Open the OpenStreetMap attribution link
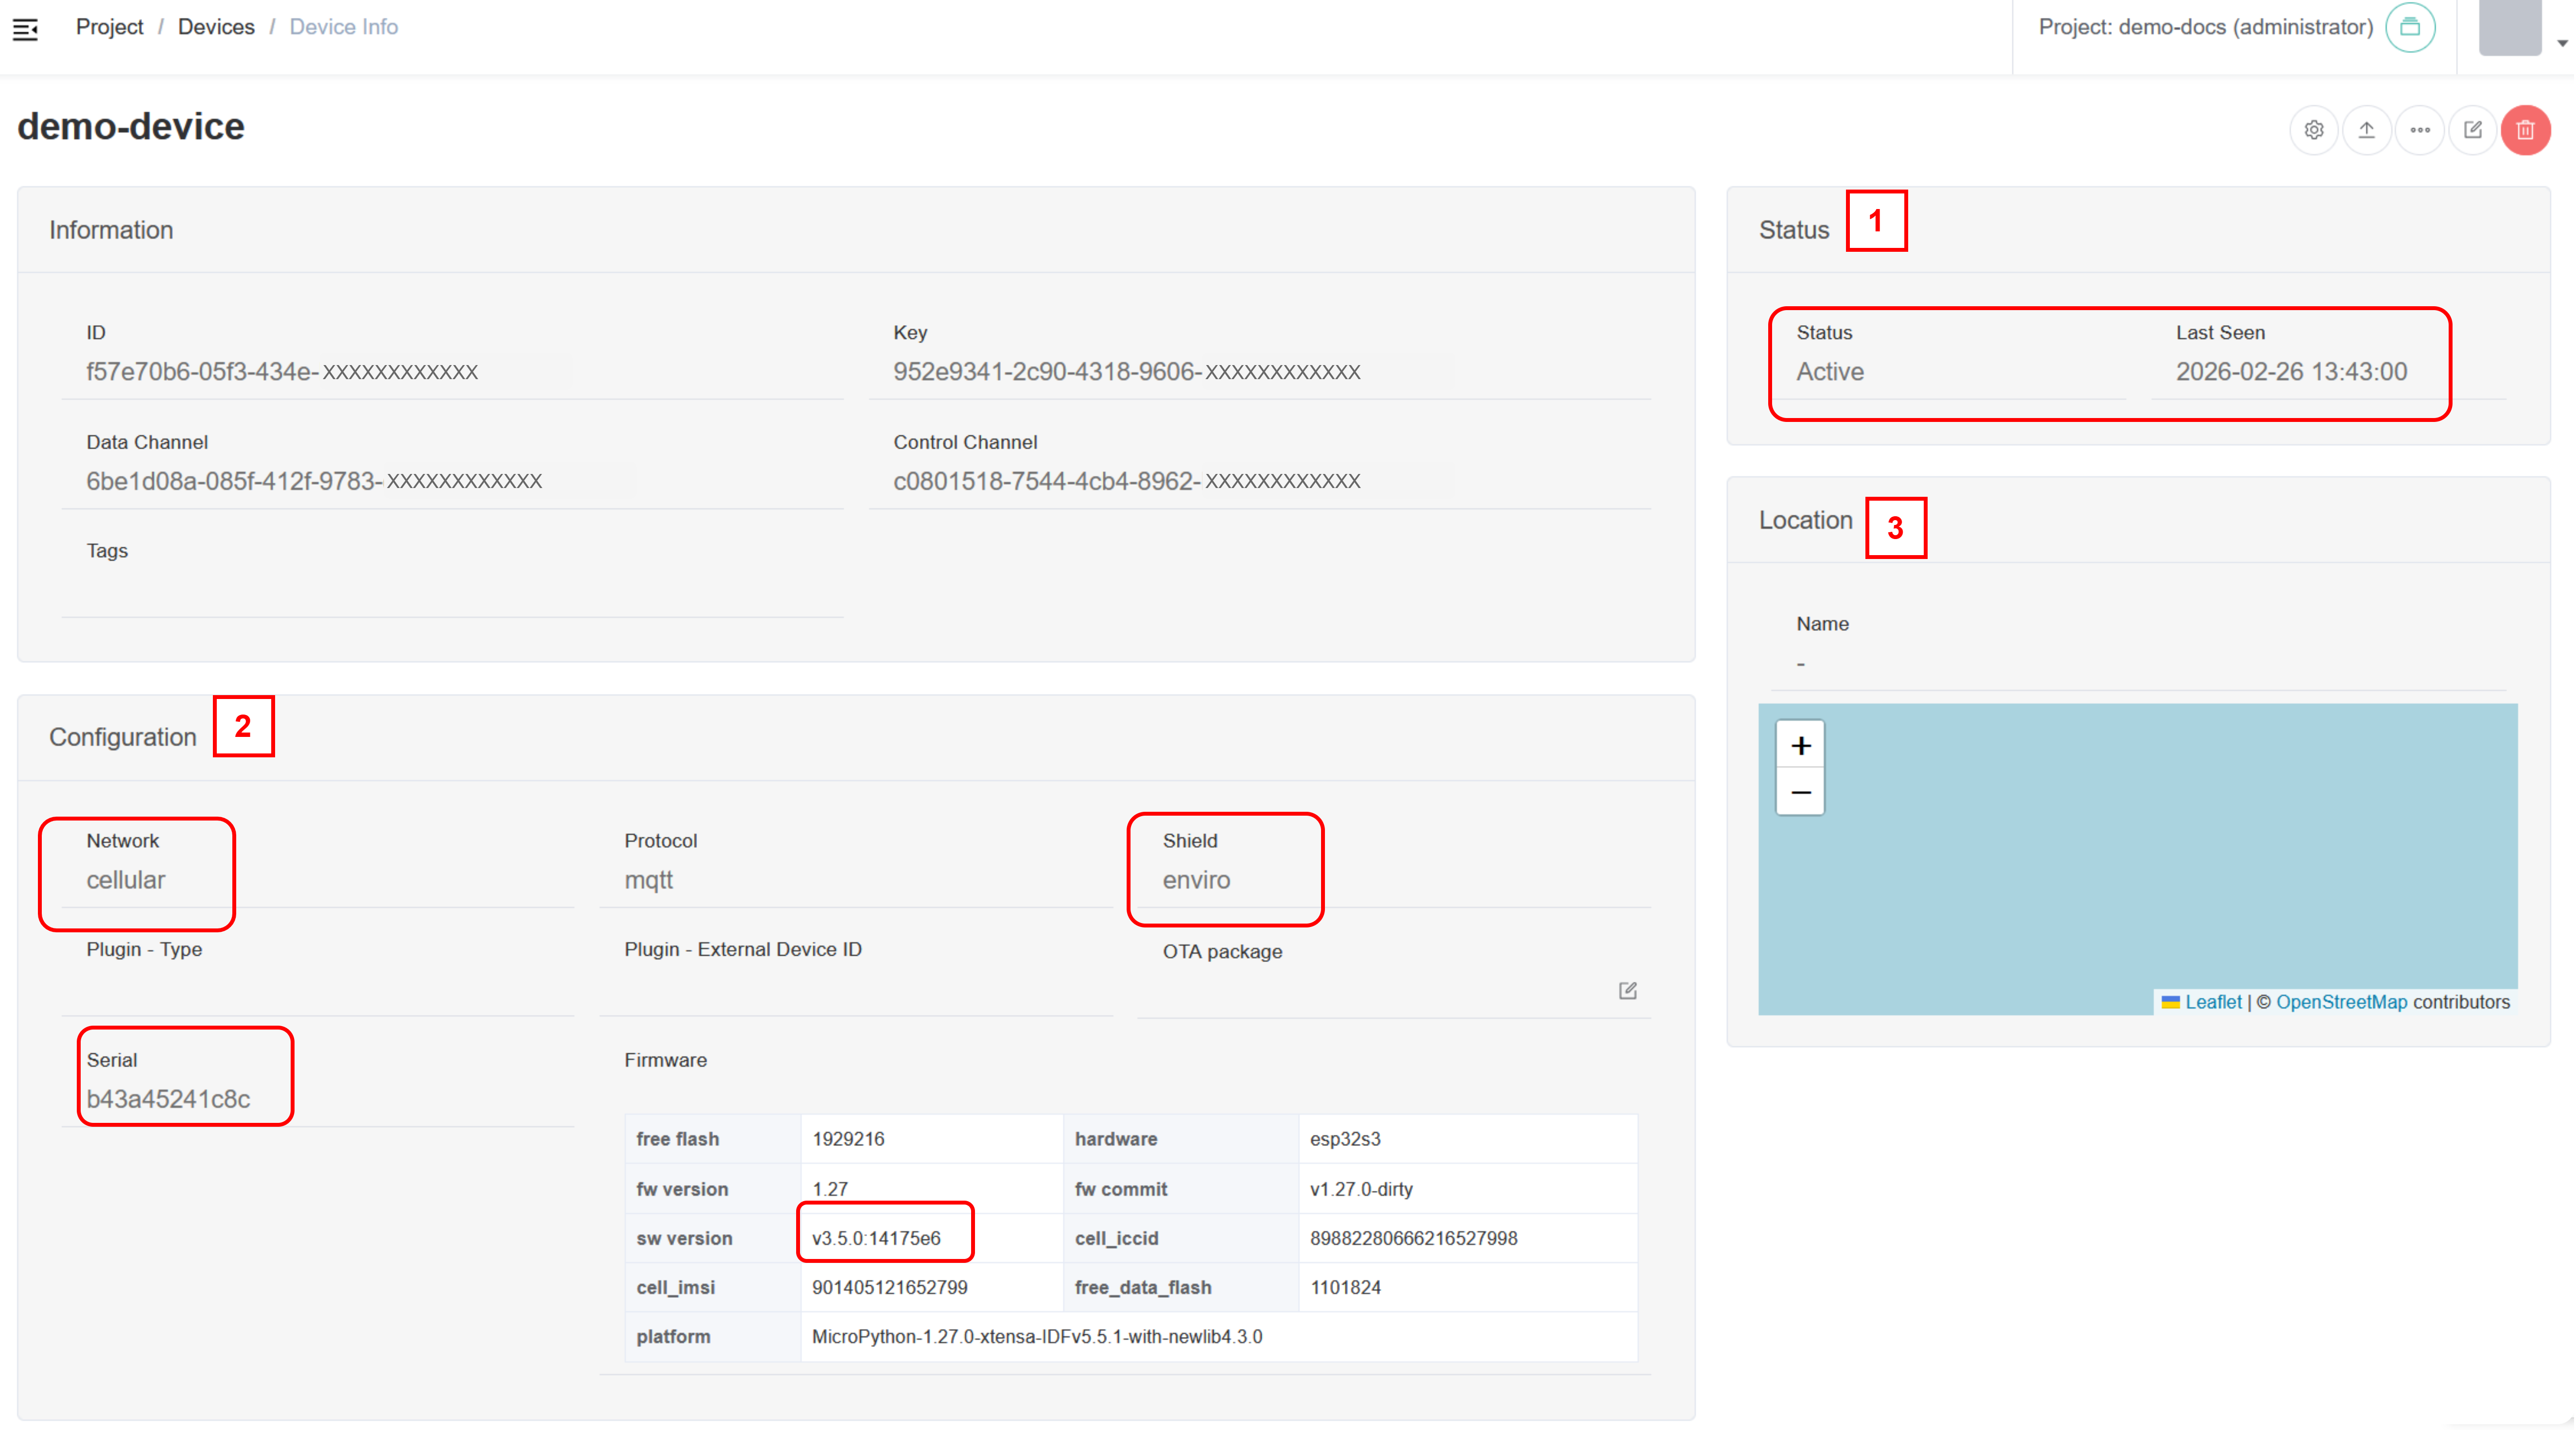This screenshot has width=2576, height=1433. [2341, 1001]
